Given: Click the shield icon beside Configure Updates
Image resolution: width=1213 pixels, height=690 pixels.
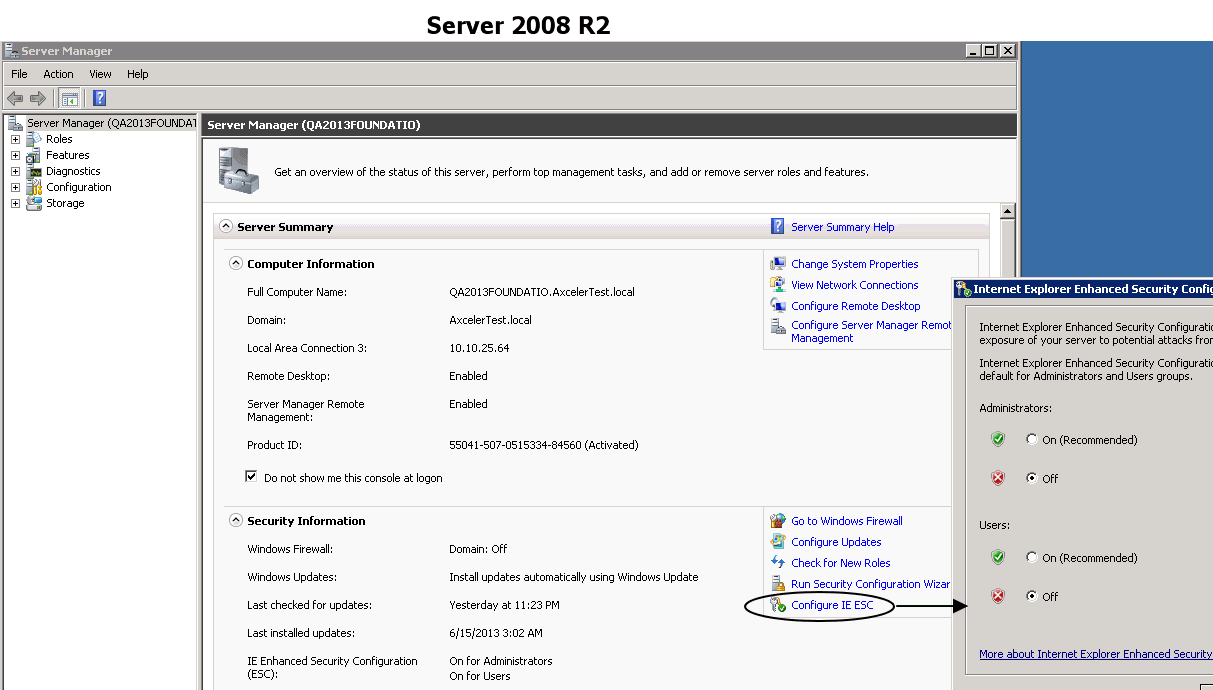Looking at the screenshot, I should [x=778, y=541].
